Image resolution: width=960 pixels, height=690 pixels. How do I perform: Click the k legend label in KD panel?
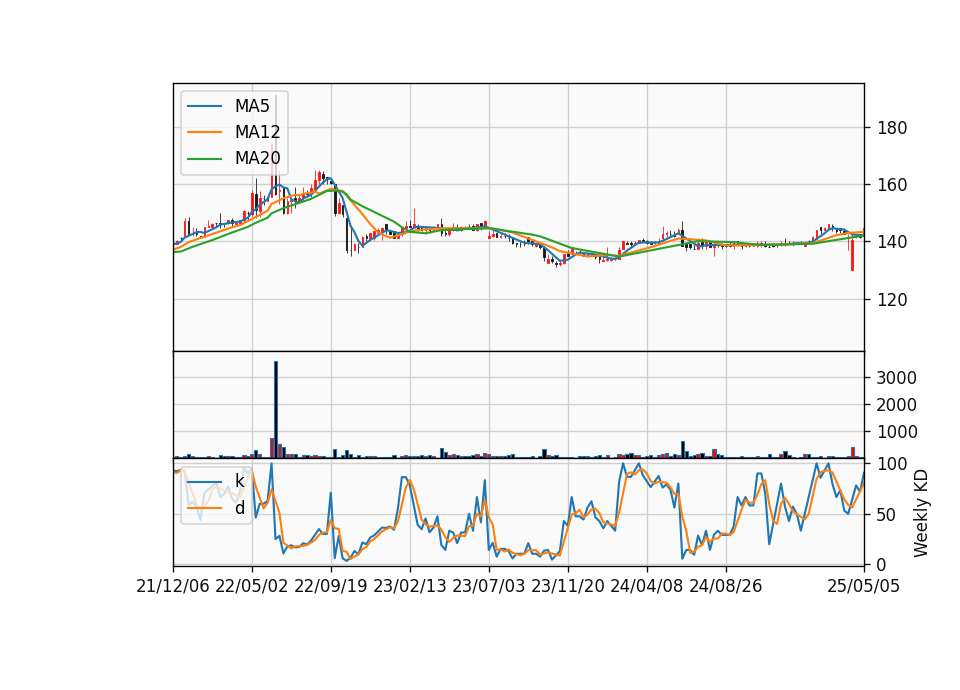pyautogui.click(x=239, y=481)
